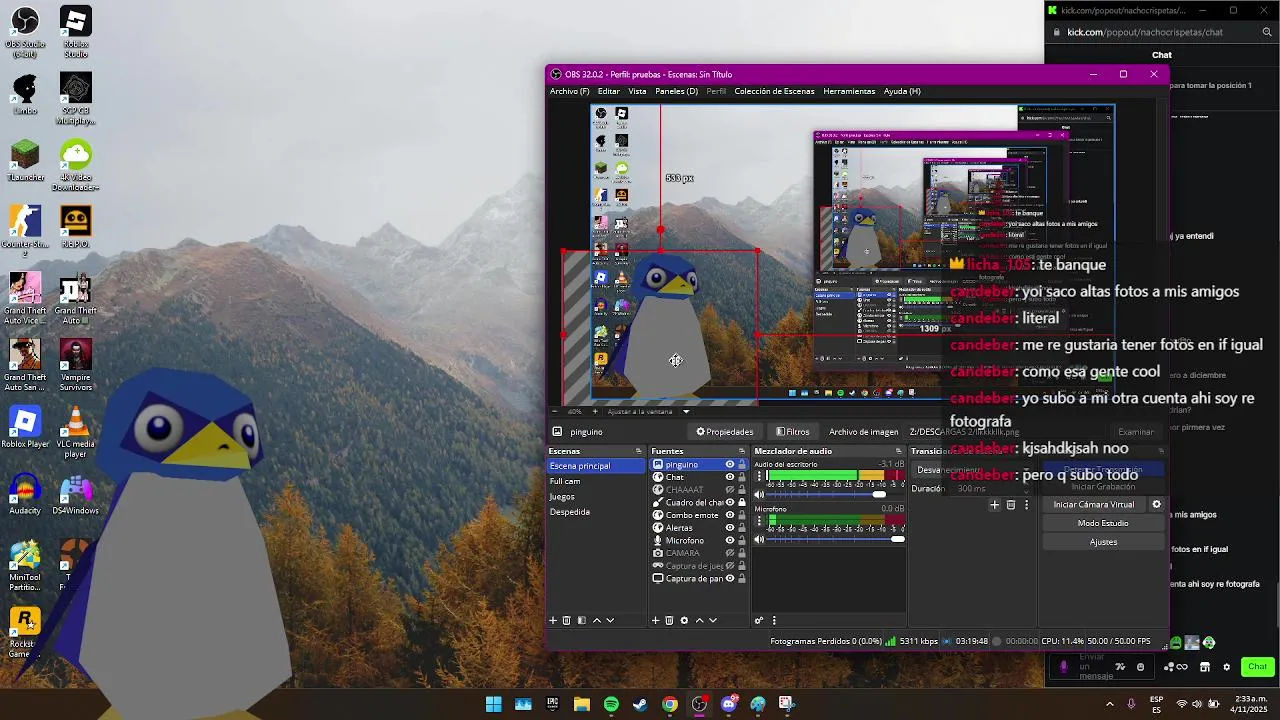The width and height of the screenshot is (1280, 720).
Task: Add a new source with the Fuentes plus icon
Action: (655, 620)
